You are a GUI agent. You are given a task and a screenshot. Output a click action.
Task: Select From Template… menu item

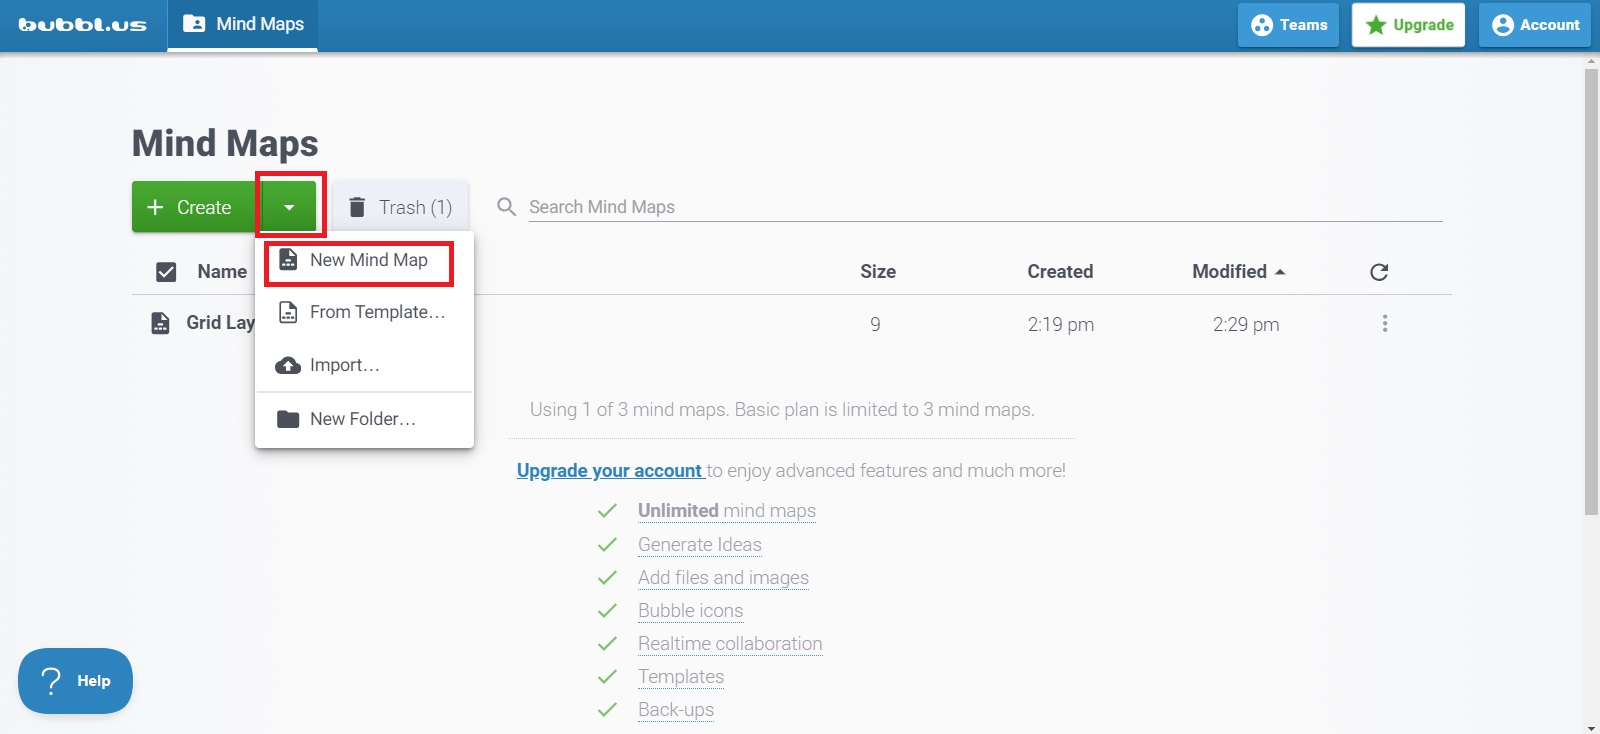(364, 312)
